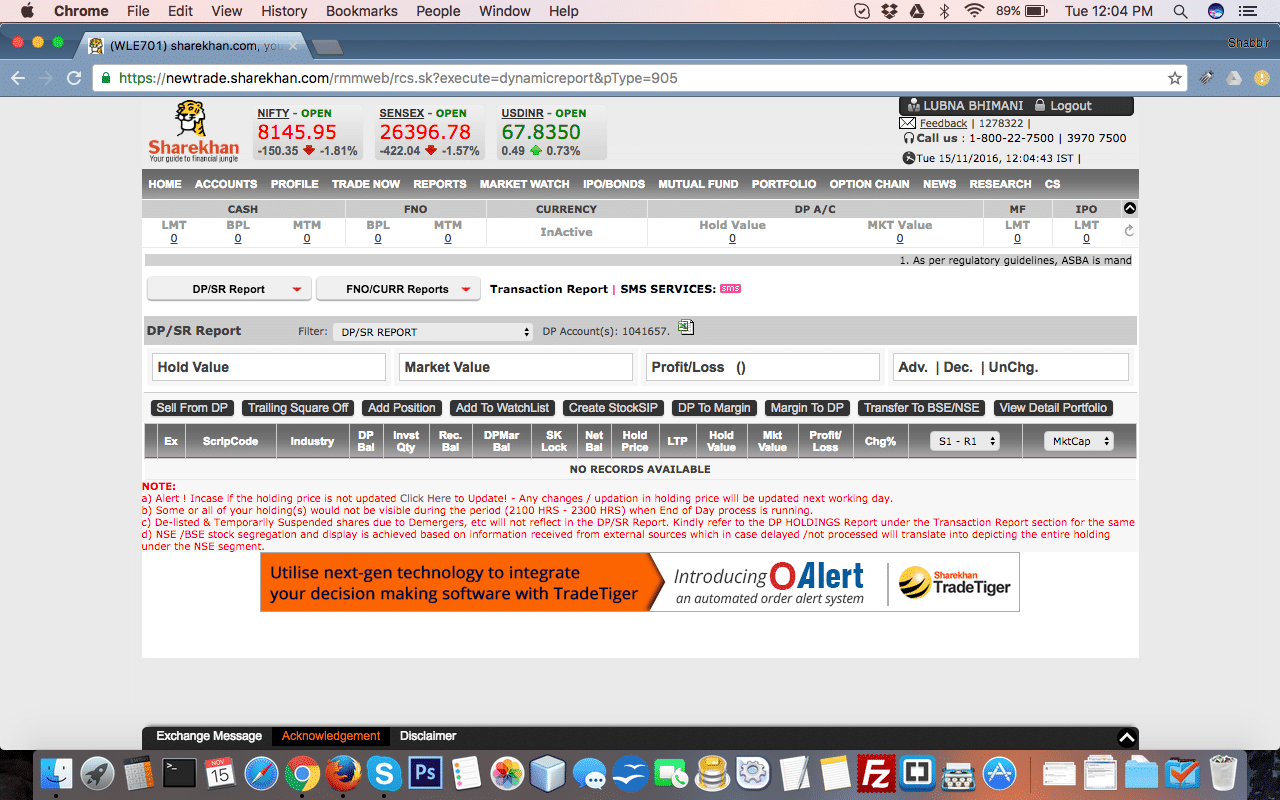Screen dimensions: 1280x800
Task: Log out using the Logout link
Action: coord(1071,106)
